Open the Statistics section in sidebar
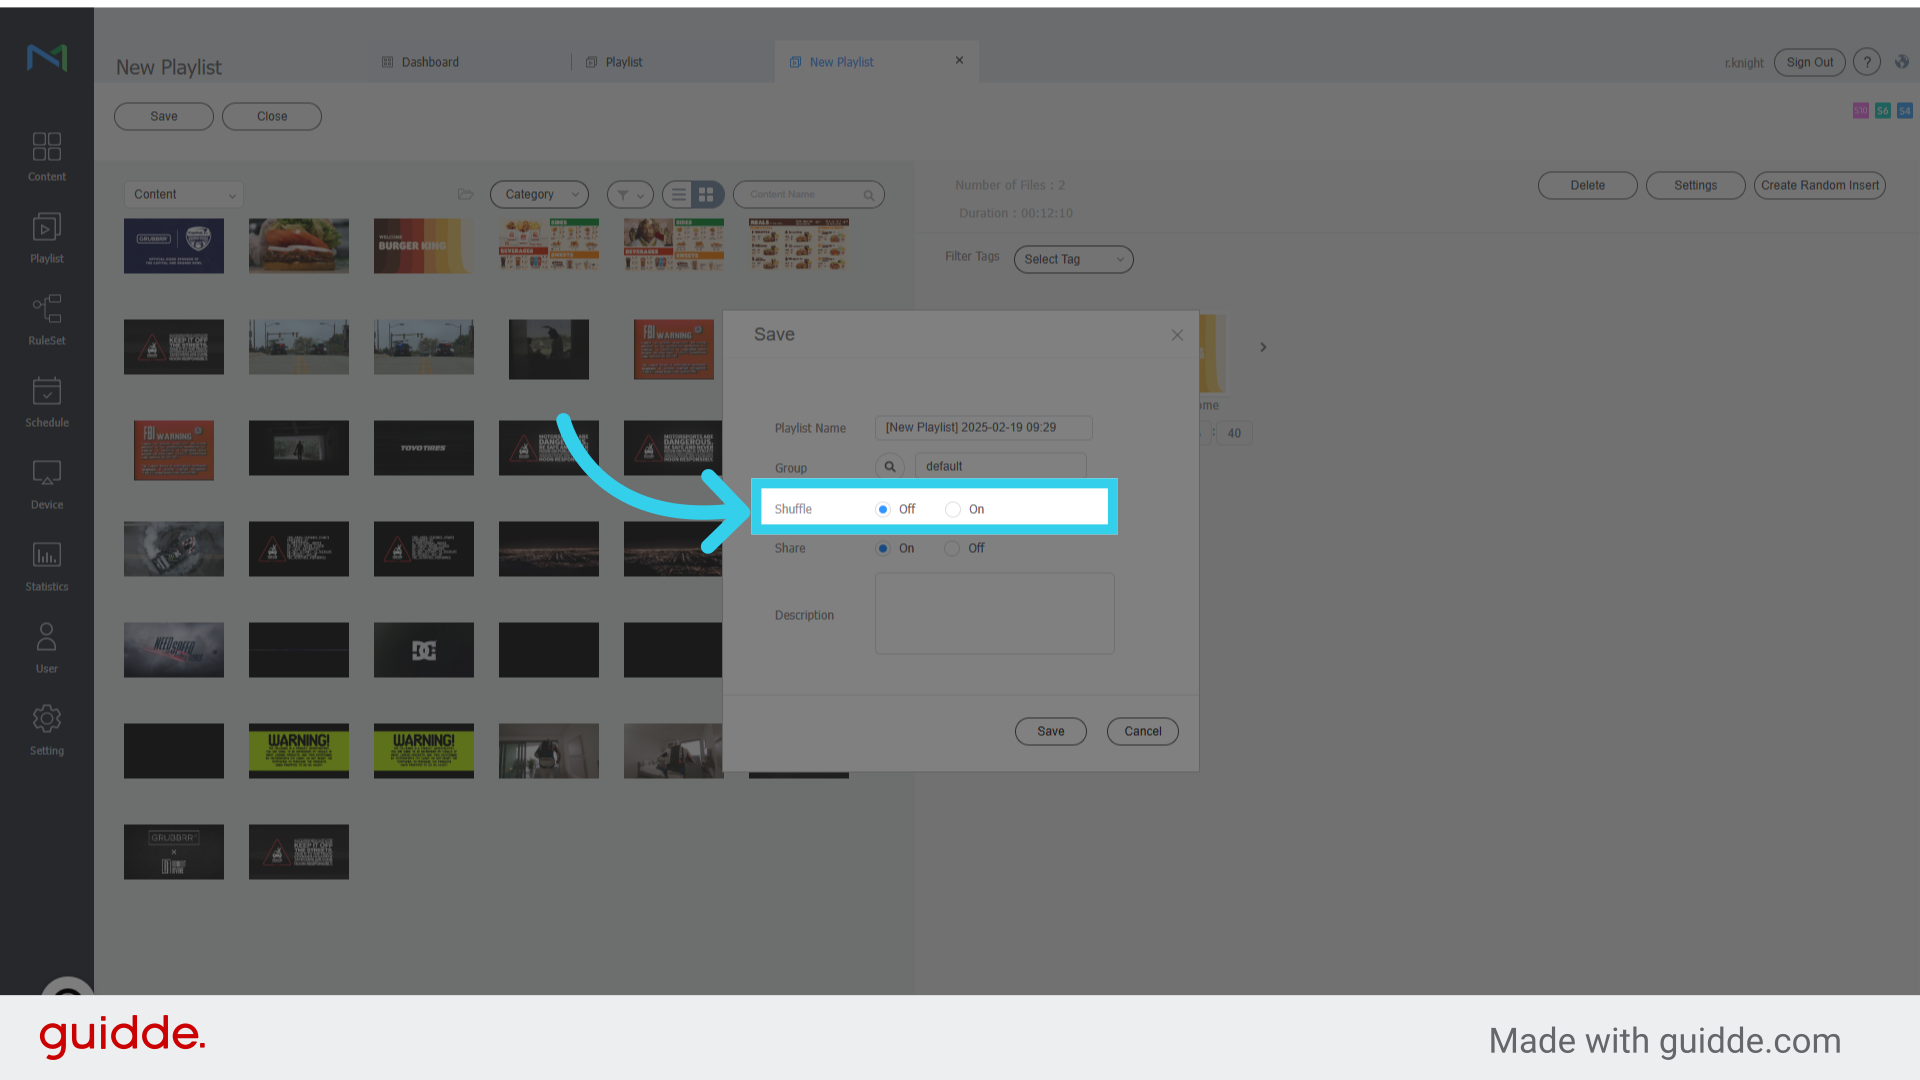 coord(46,567)
